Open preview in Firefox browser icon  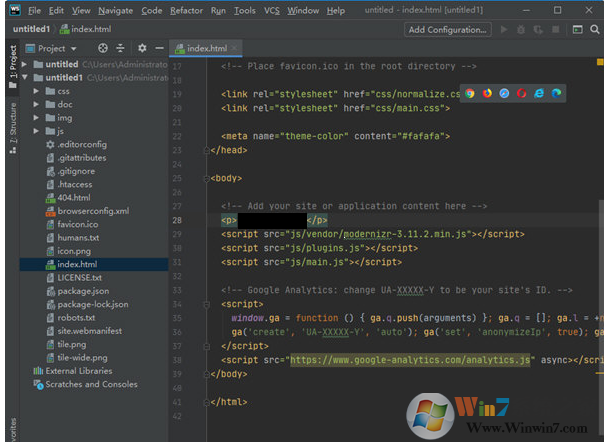[488, 93]
